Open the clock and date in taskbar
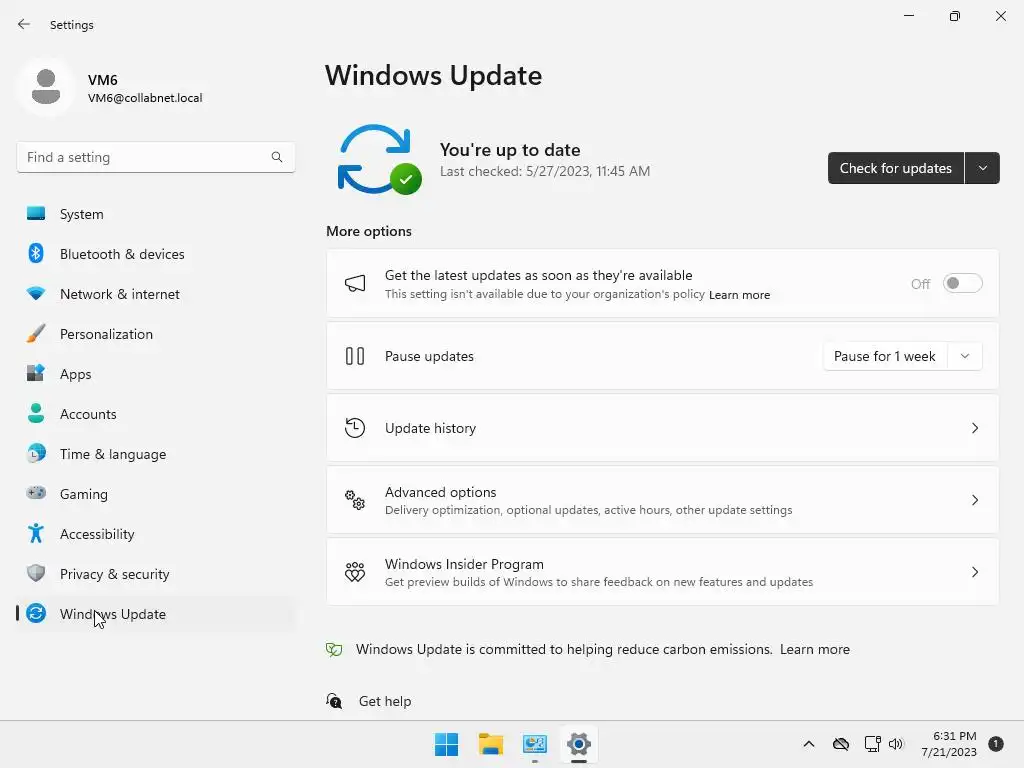 click(x=949, y=744)
